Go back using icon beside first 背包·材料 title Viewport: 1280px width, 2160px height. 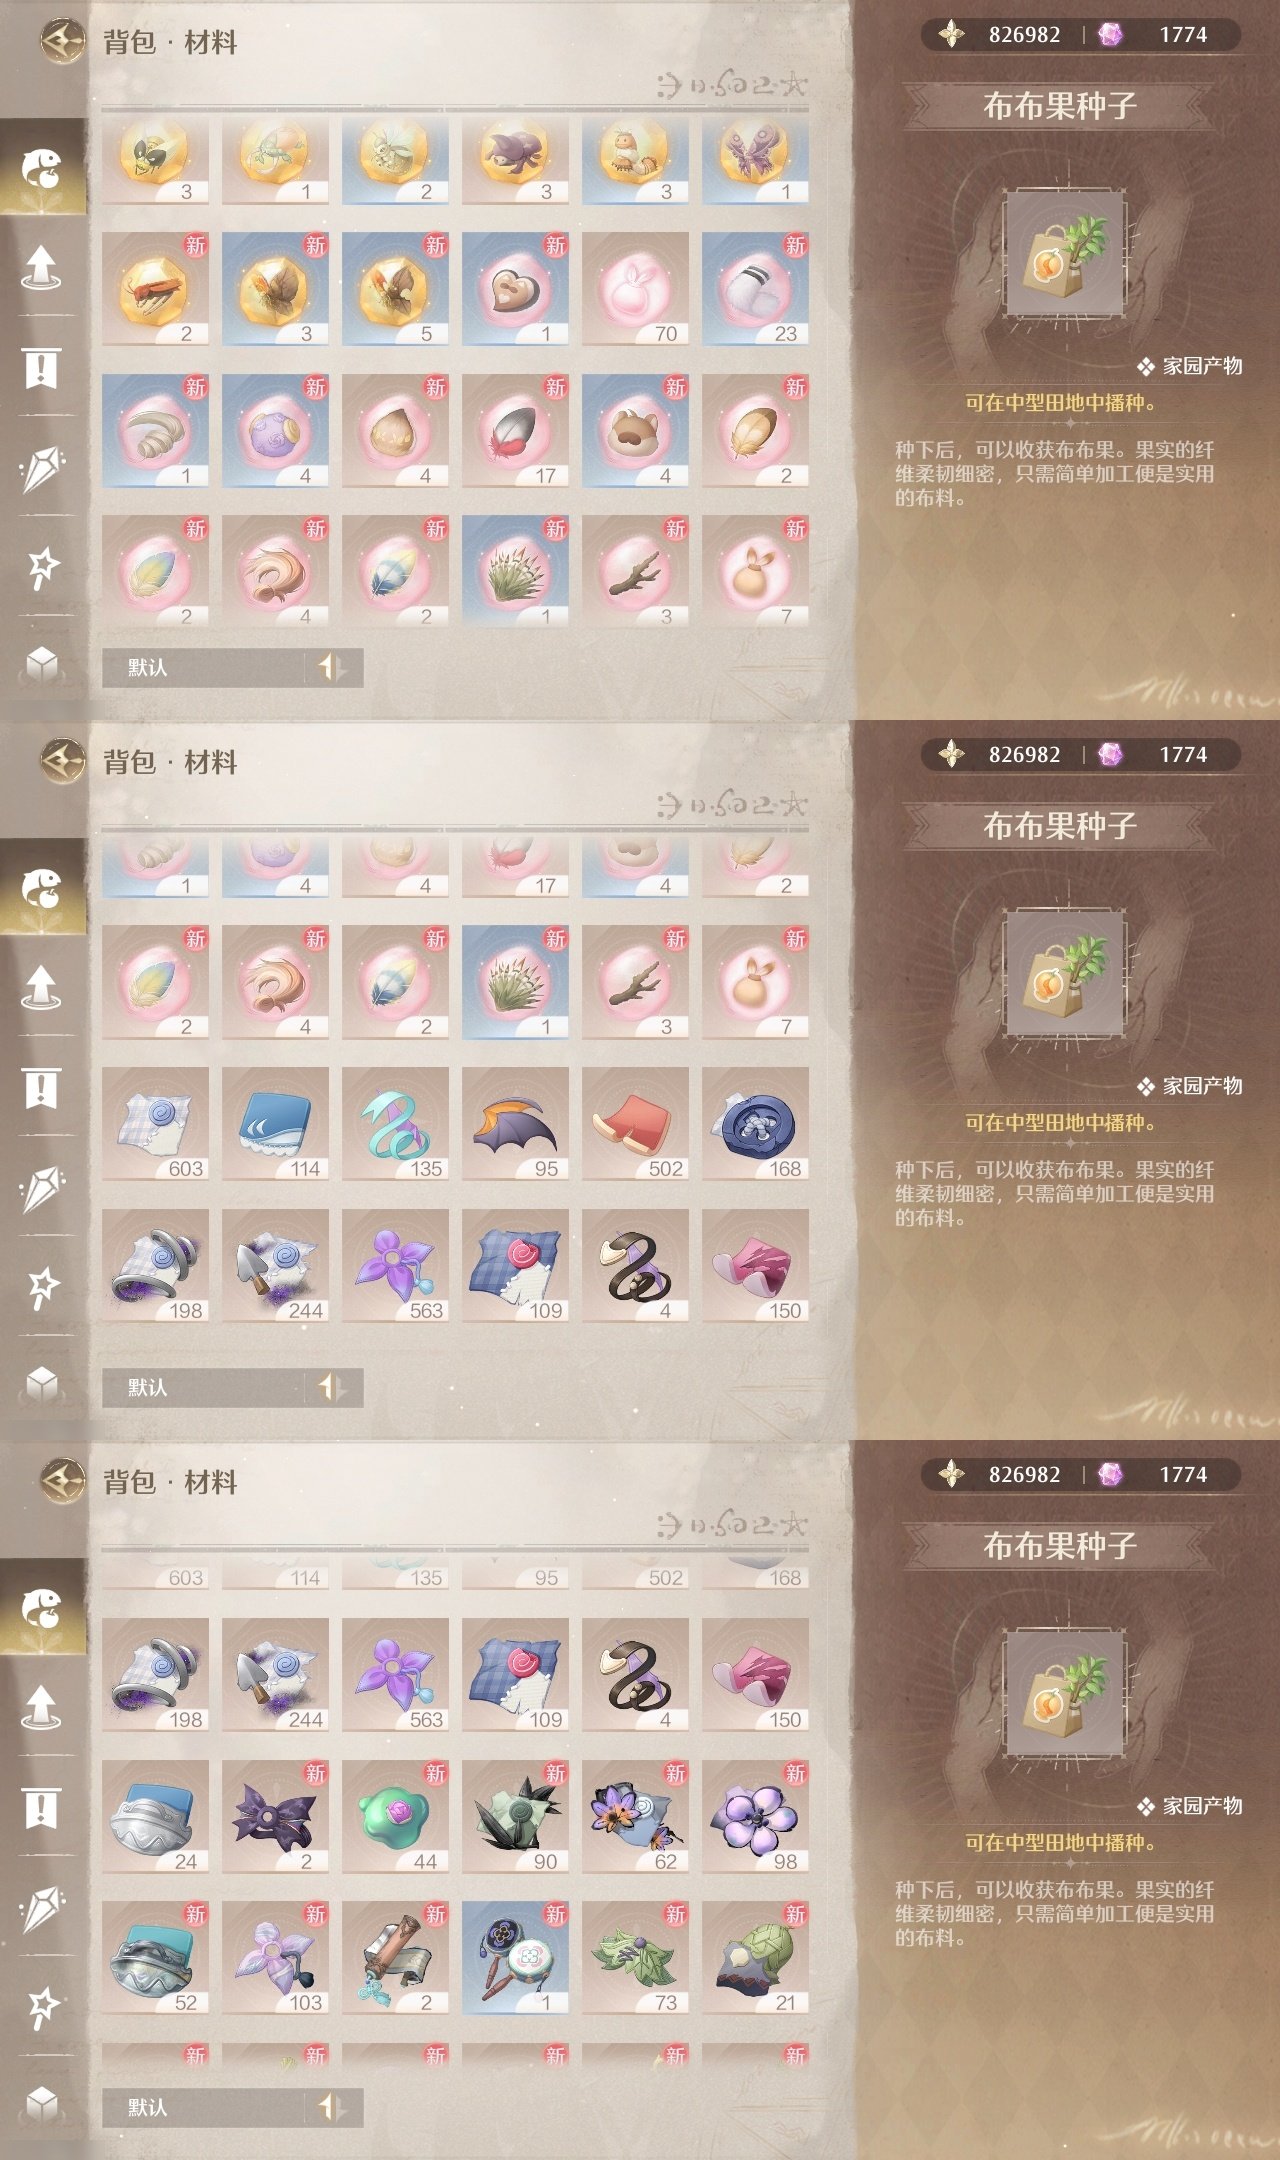point(62,42)
